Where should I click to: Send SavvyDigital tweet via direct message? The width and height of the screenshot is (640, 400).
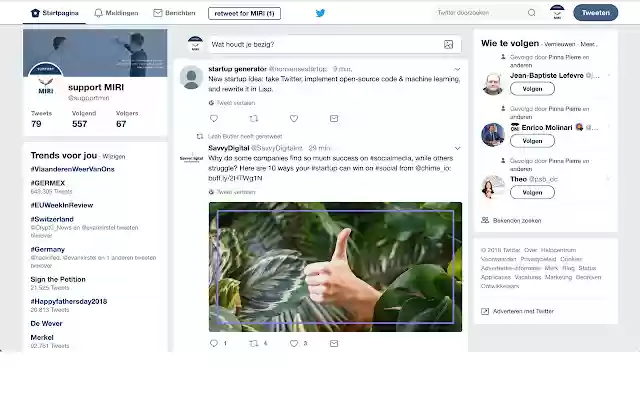click(x=334, y=343)
